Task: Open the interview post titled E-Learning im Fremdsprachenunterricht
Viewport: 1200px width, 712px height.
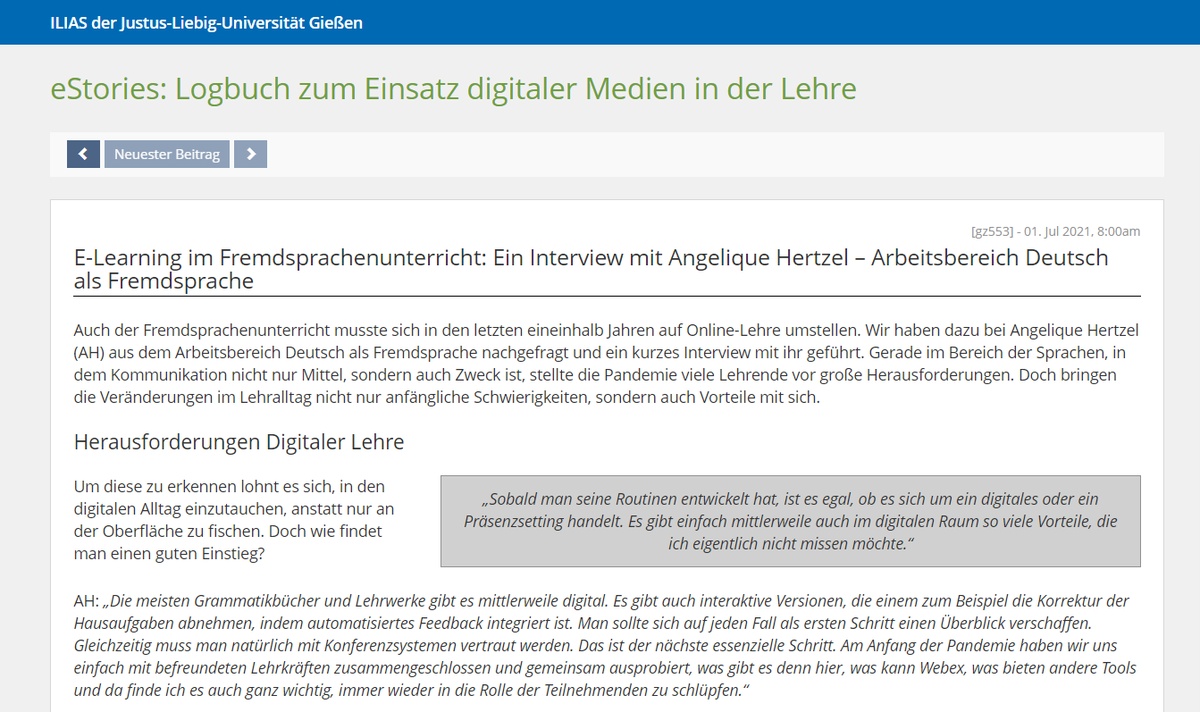Action: tap(590, 257)
